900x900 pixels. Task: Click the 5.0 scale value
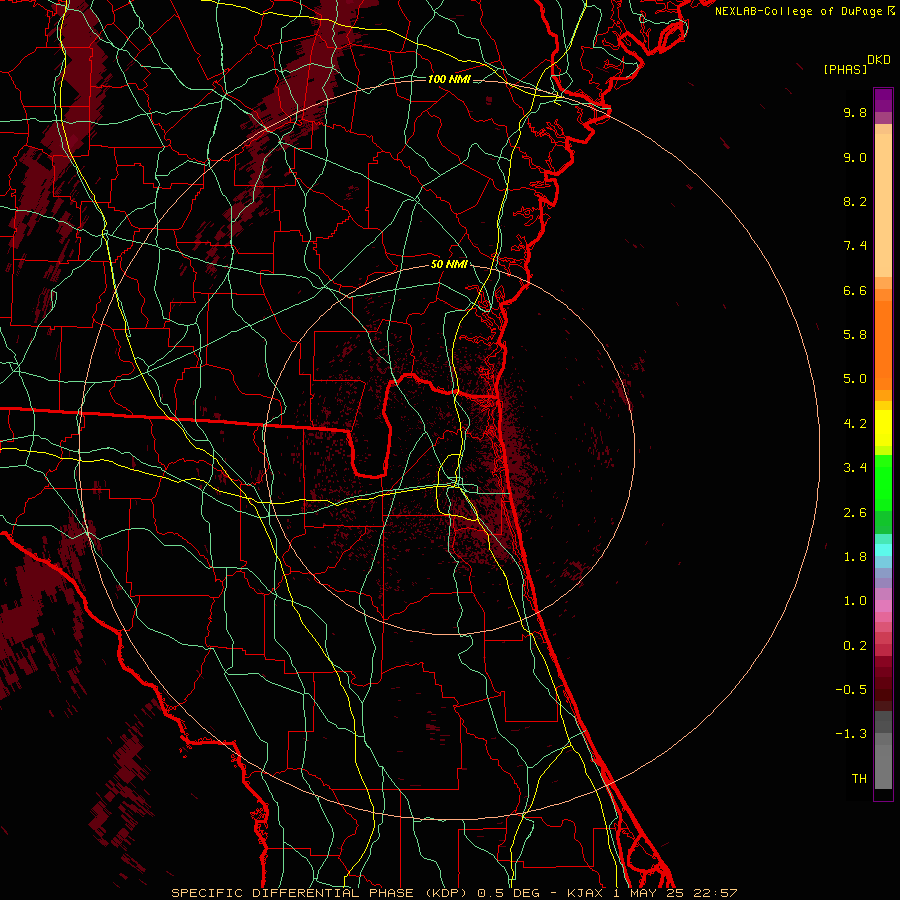[x=855, y=379]
